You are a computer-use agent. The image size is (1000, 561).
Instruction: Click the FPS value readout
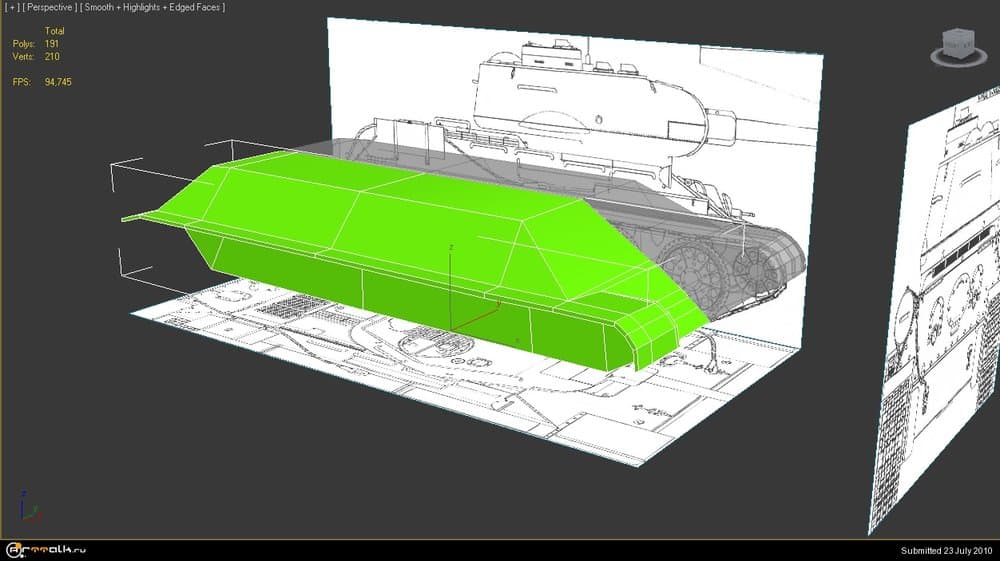[58, 81]
